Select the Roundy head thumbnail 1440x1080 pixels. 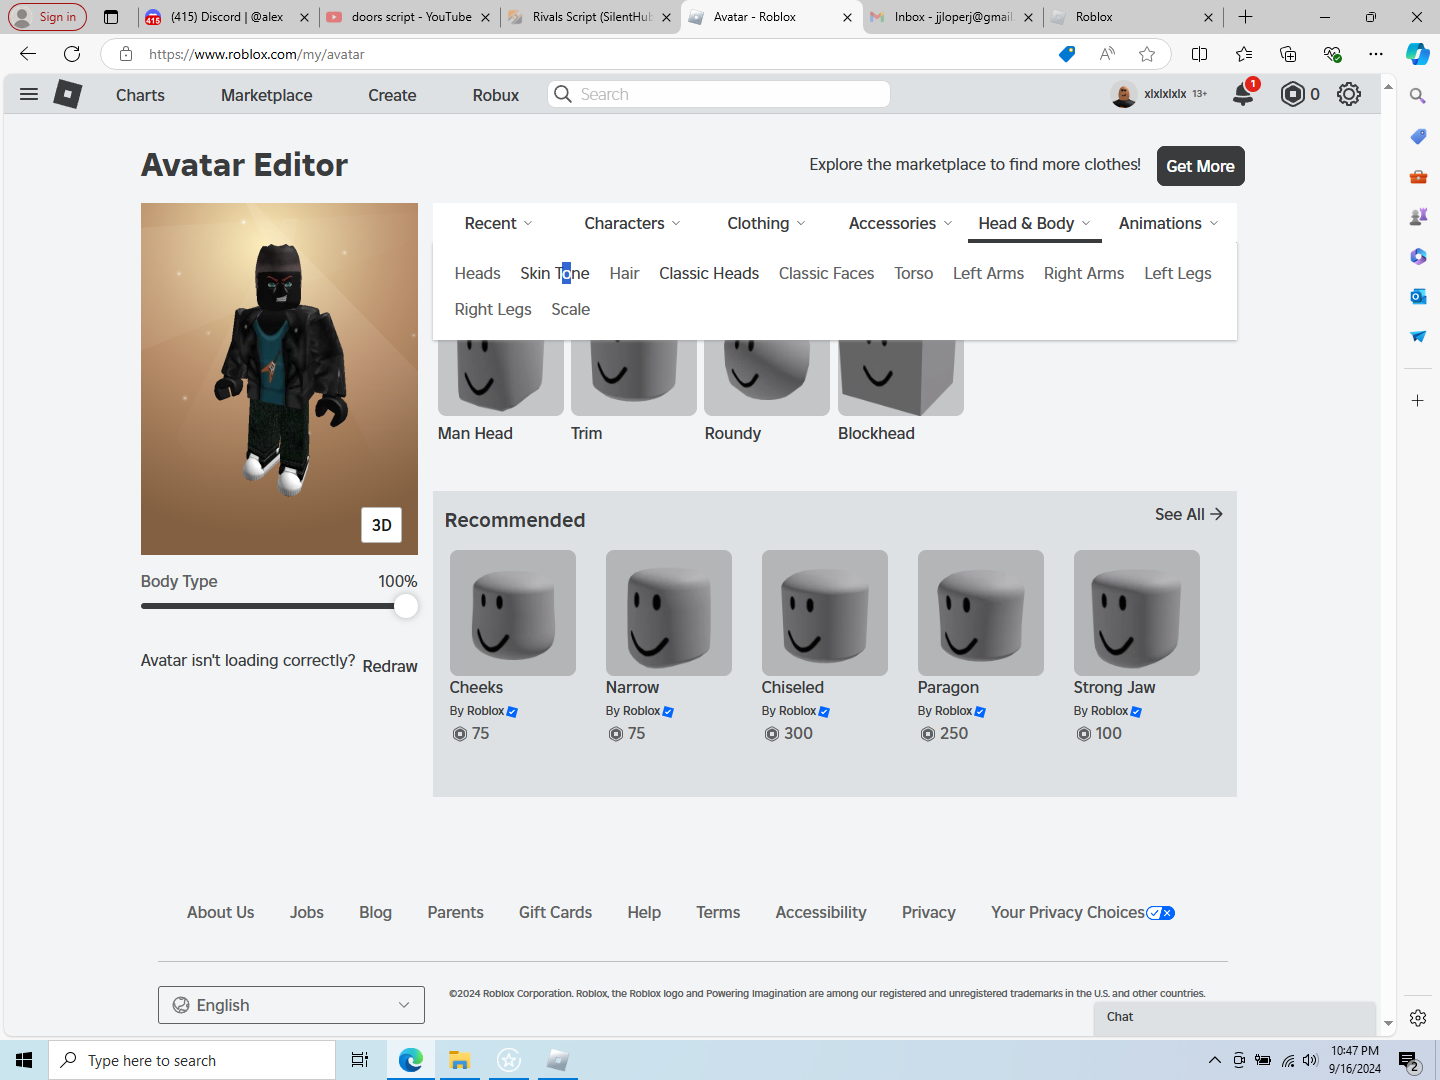tap(767, 377)
